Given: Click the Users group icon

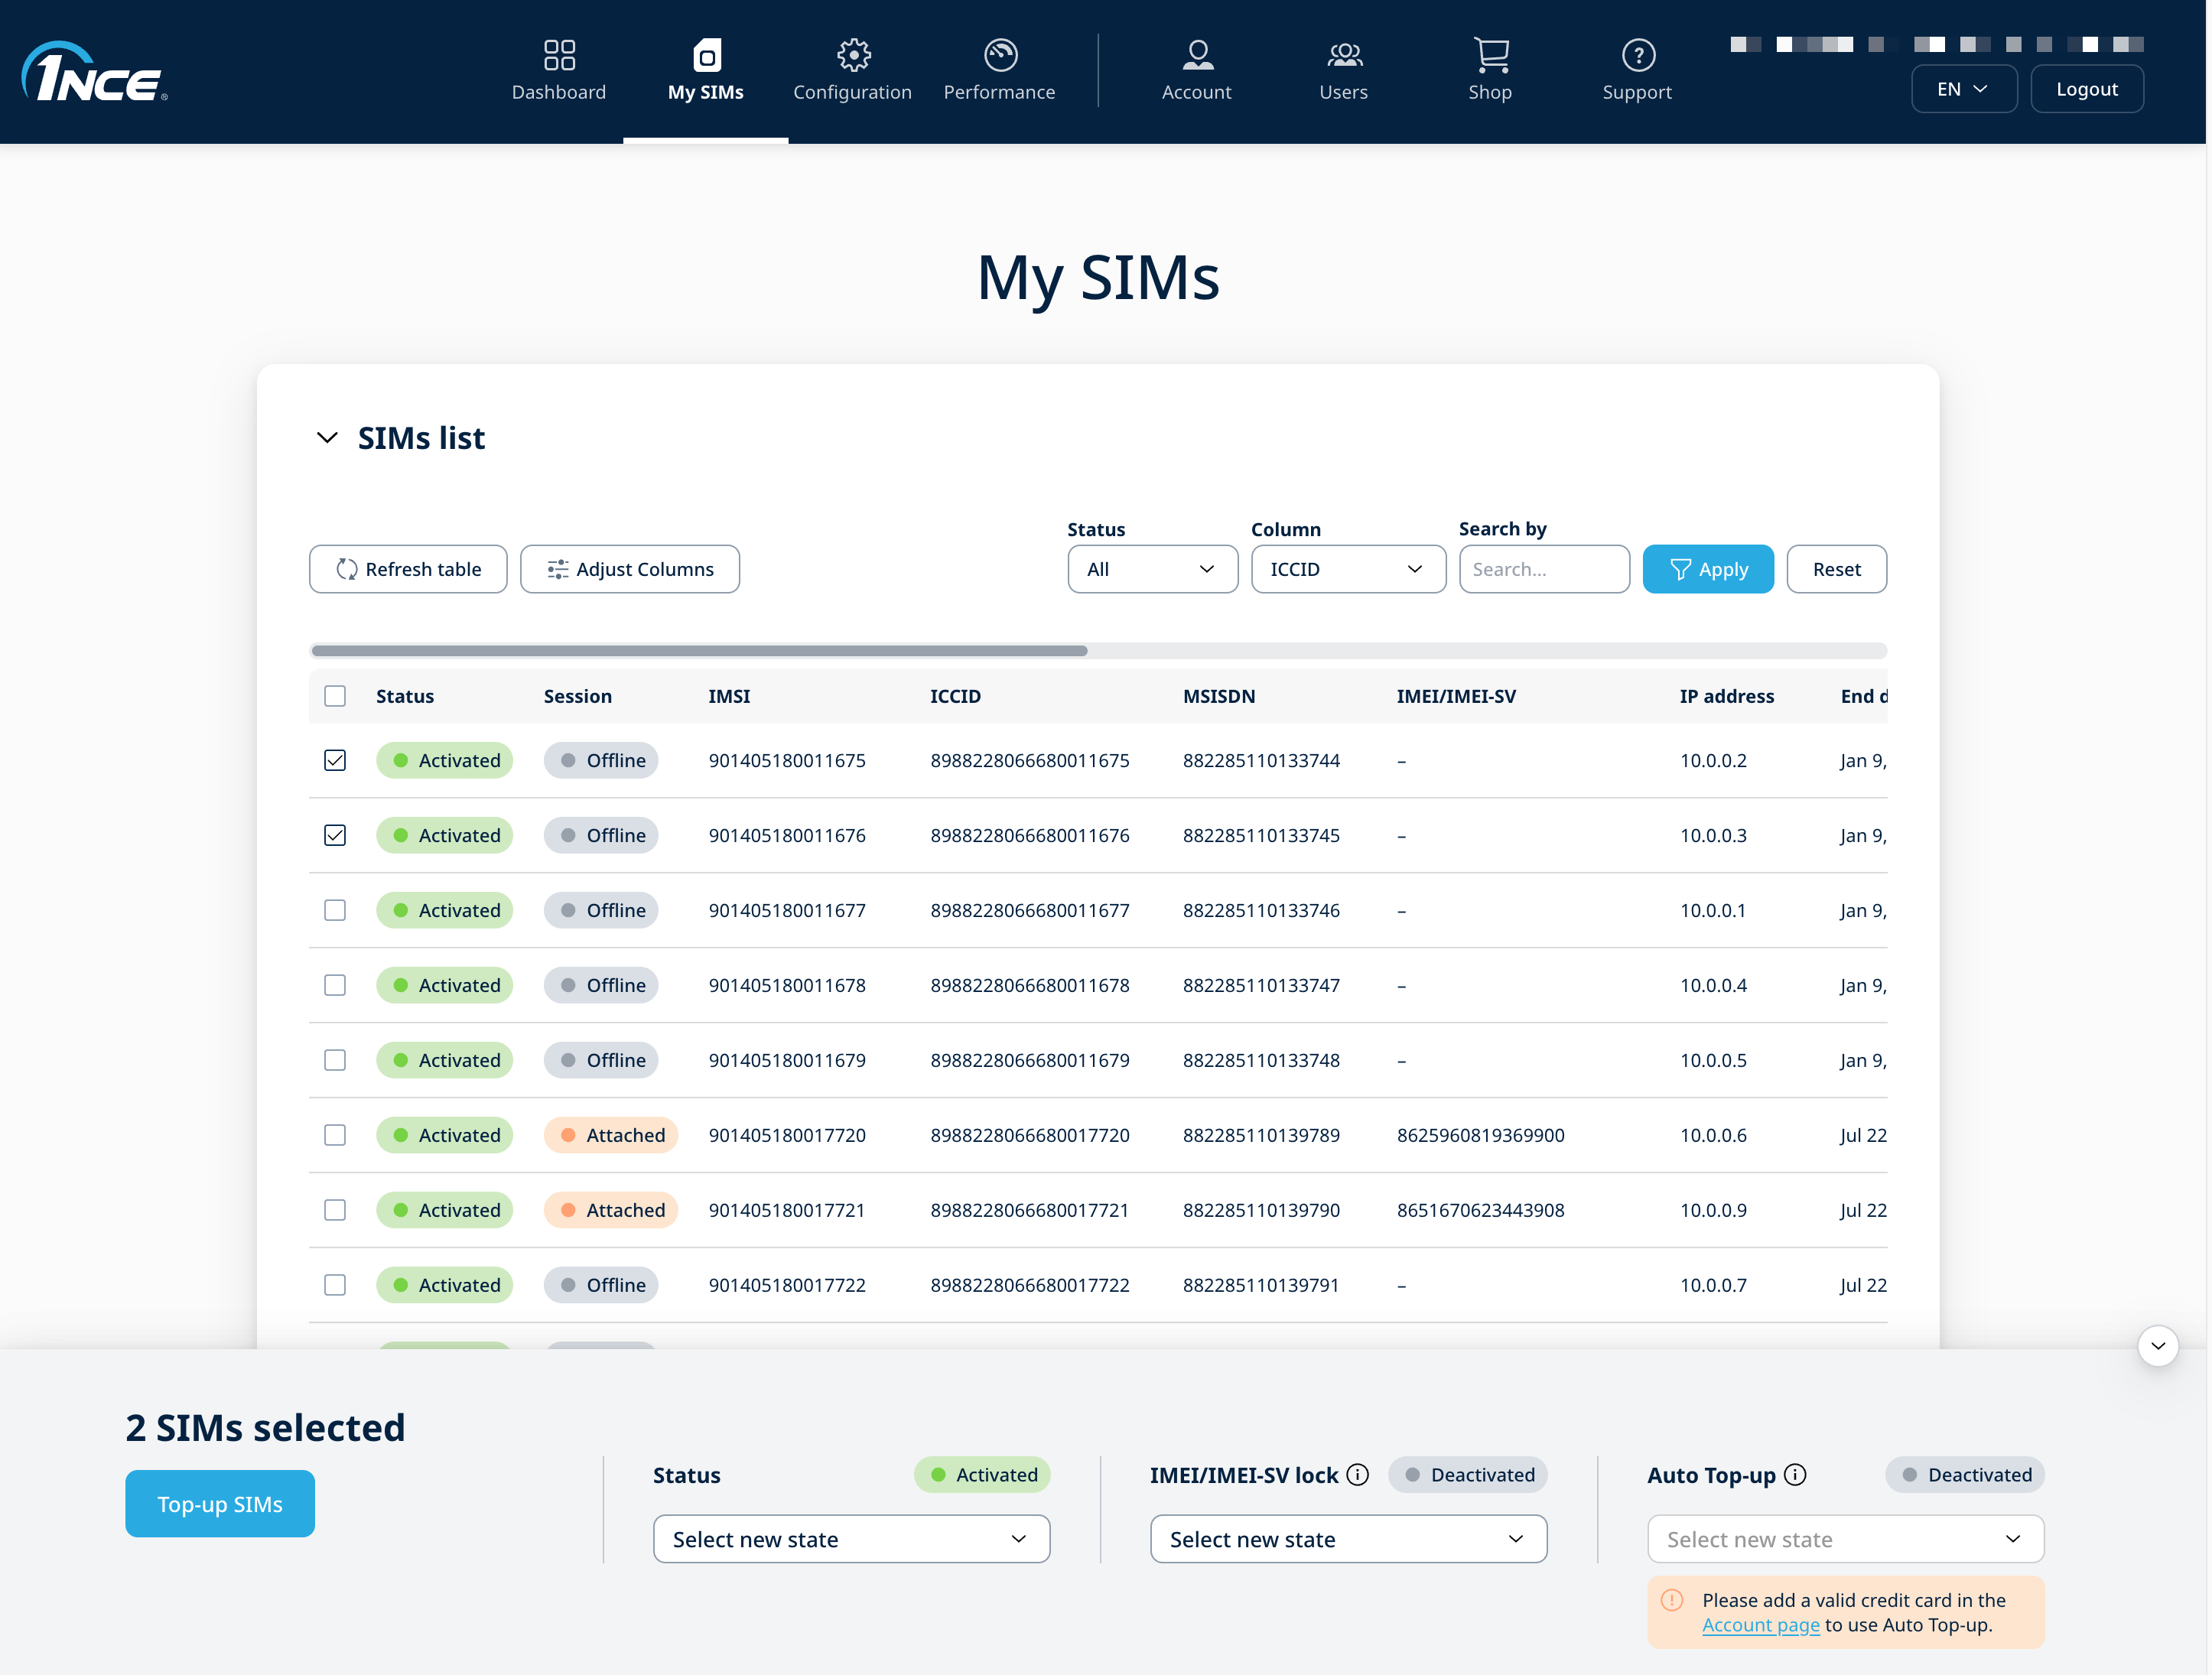Looking at the screenshot, I should (1344, 54).
